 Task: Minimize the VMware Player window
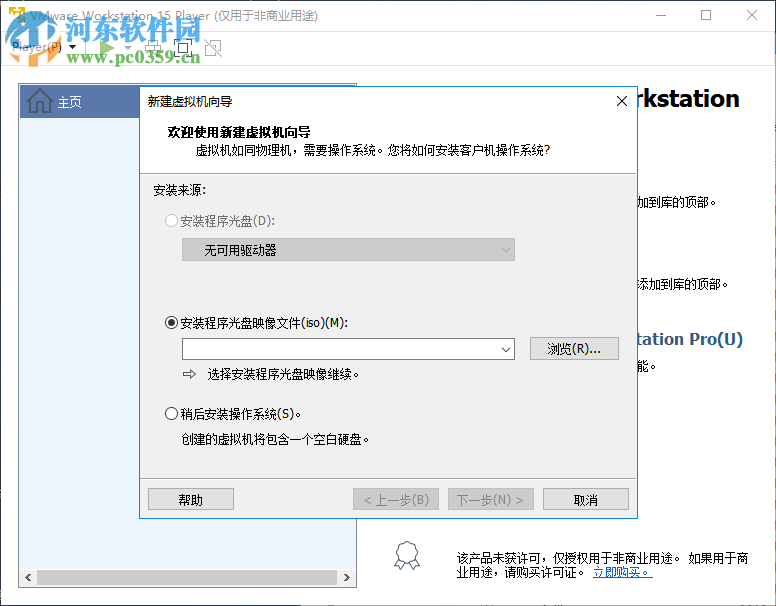pos(661,15)
